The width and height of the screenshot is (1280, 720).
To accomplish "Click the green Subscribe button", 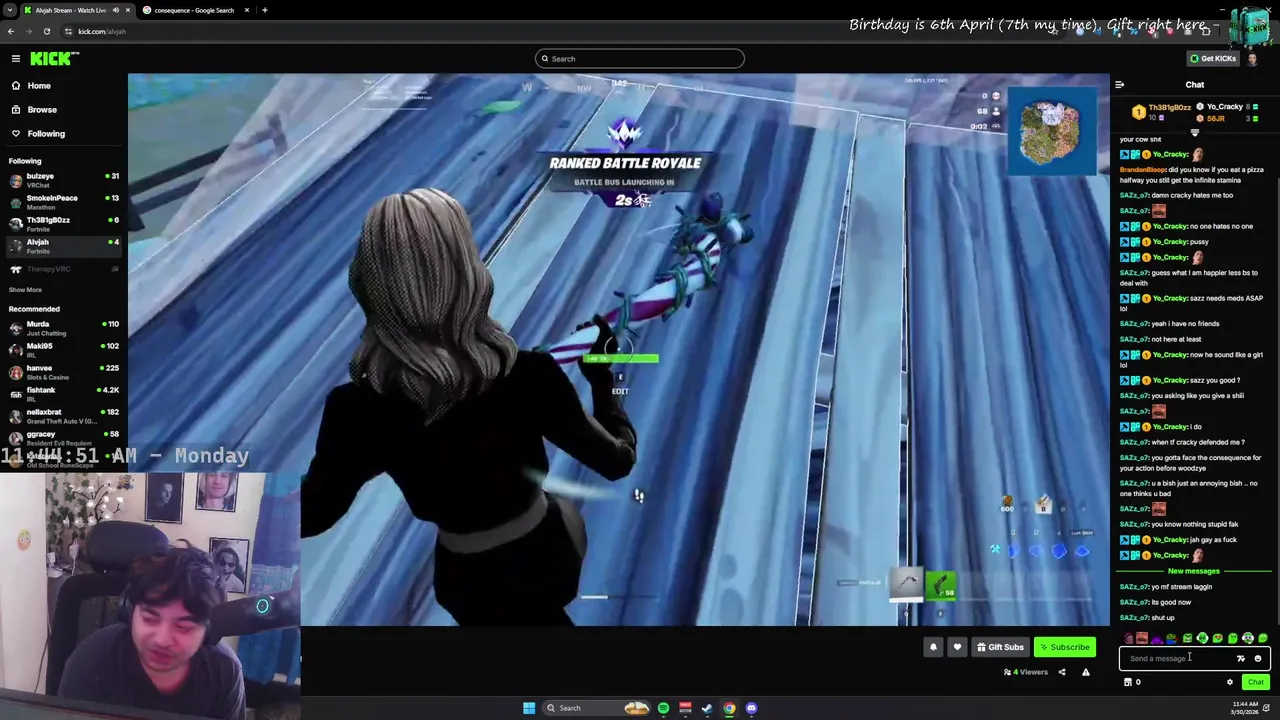I will pyautogui.click(x=1064, y=647).
